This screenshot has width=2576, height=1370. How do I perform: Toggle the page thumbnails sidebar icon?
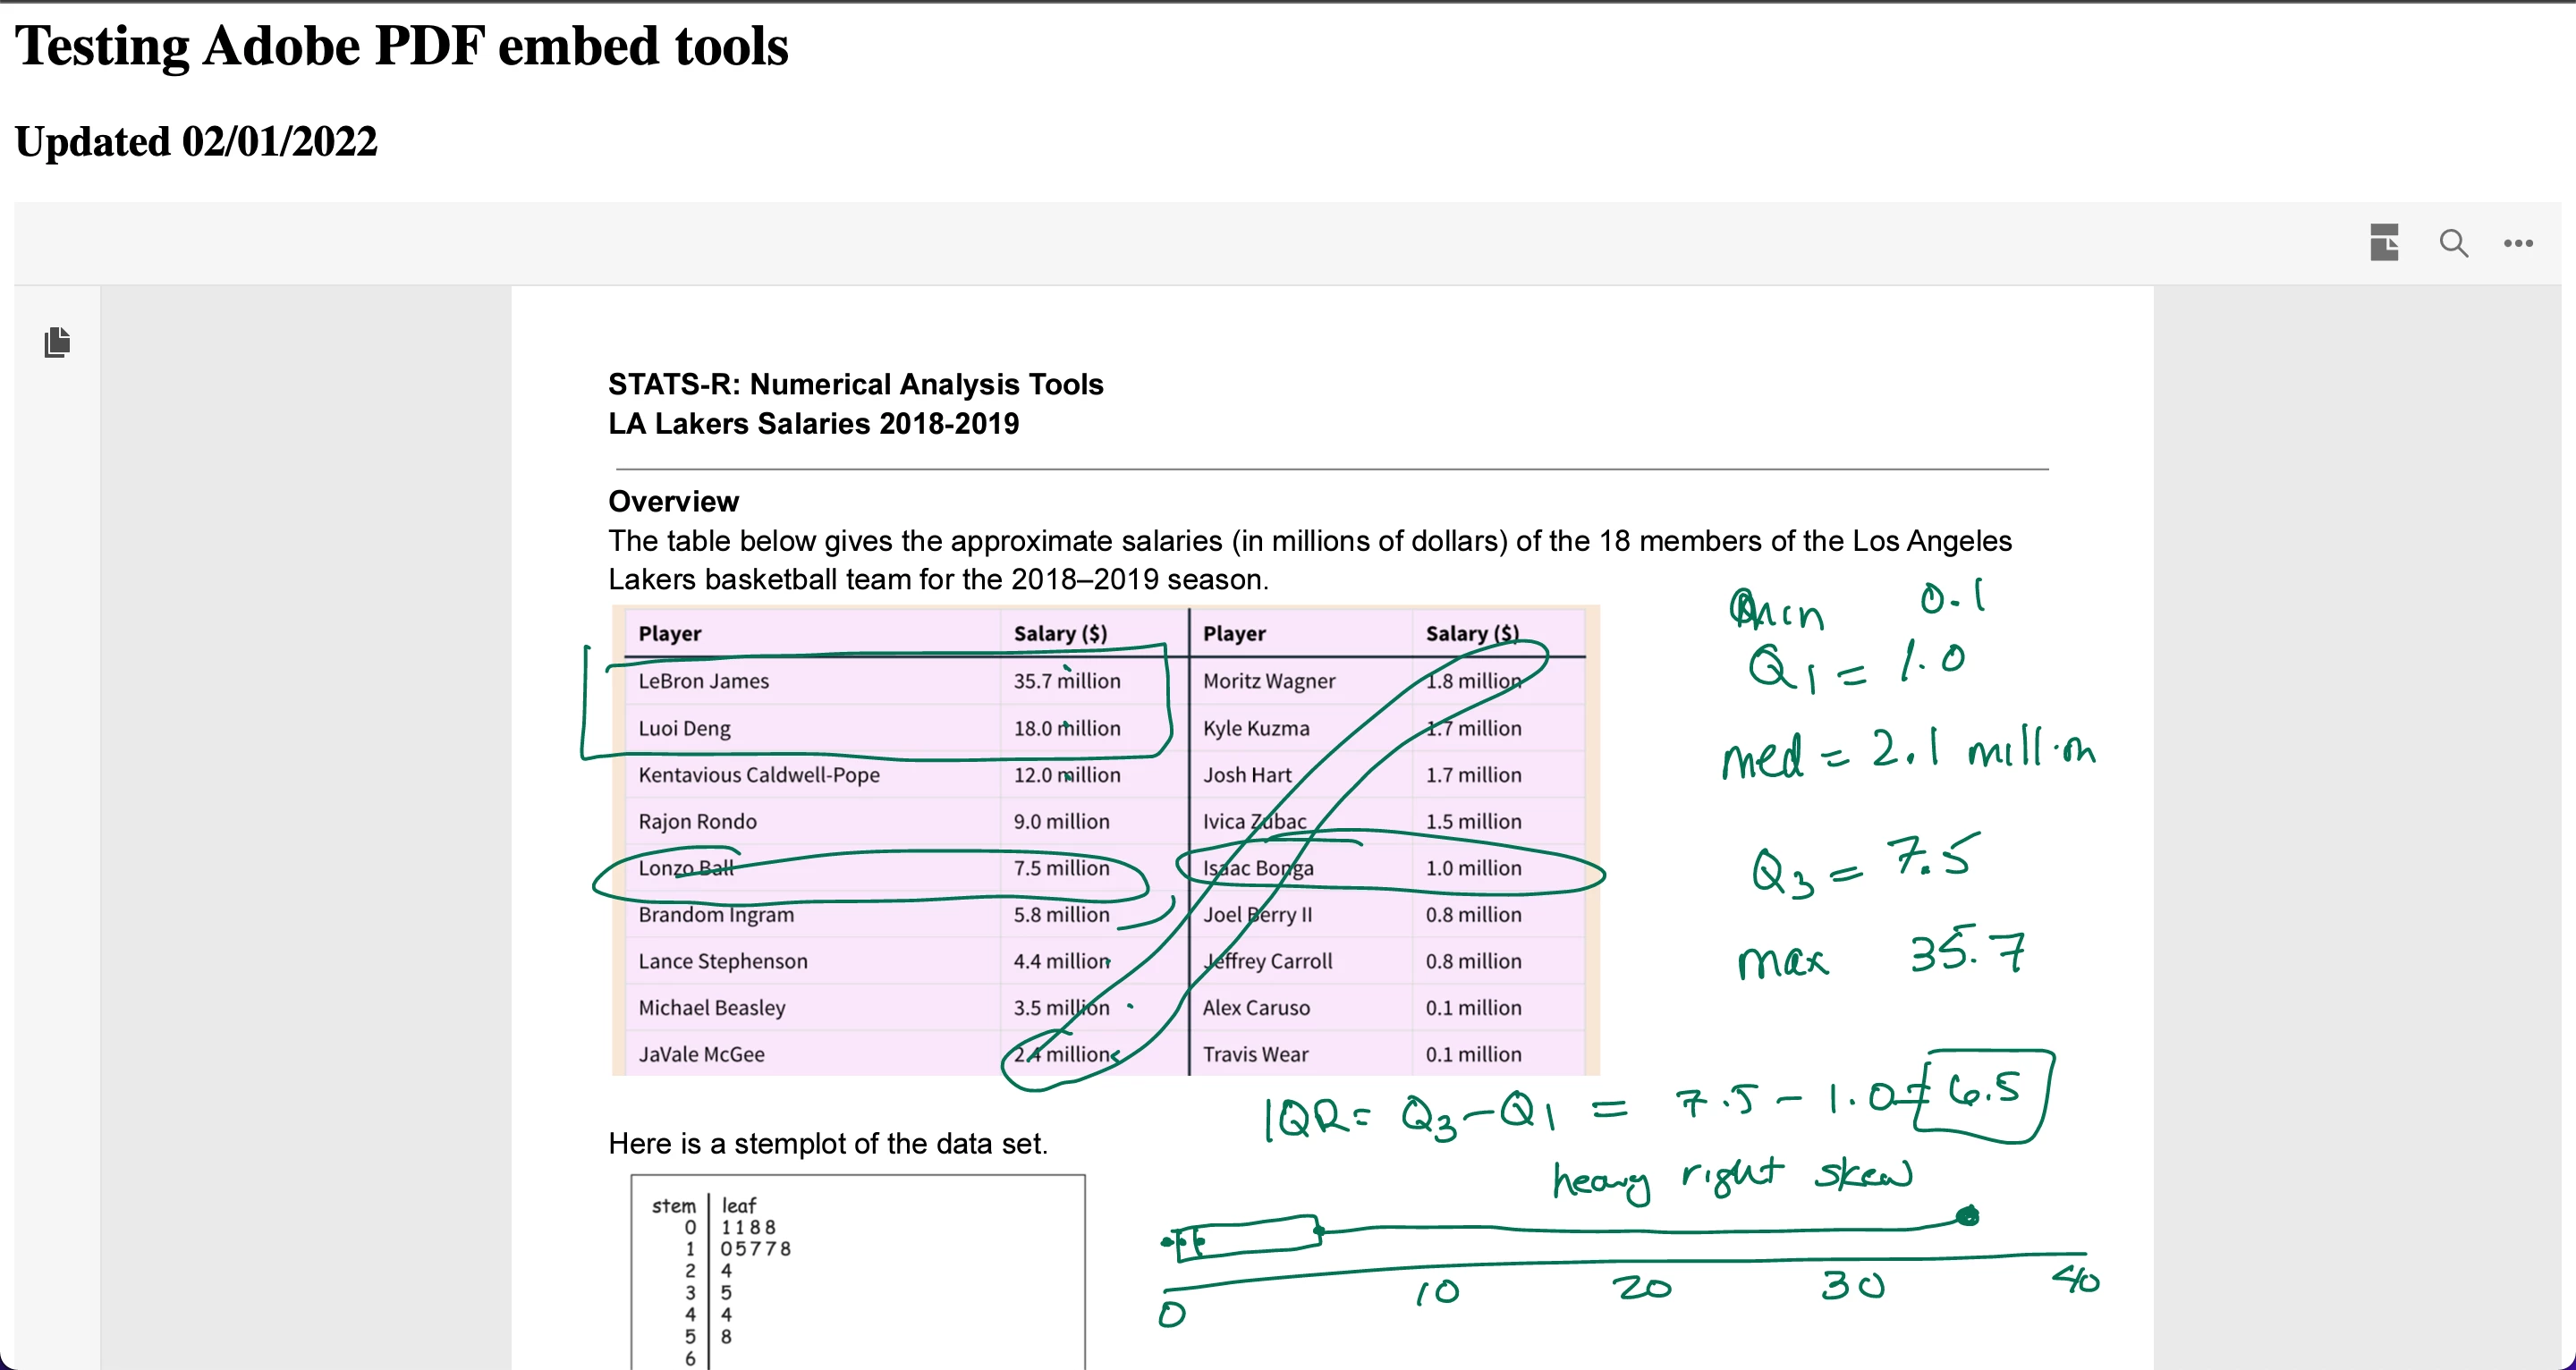point(57,342)
